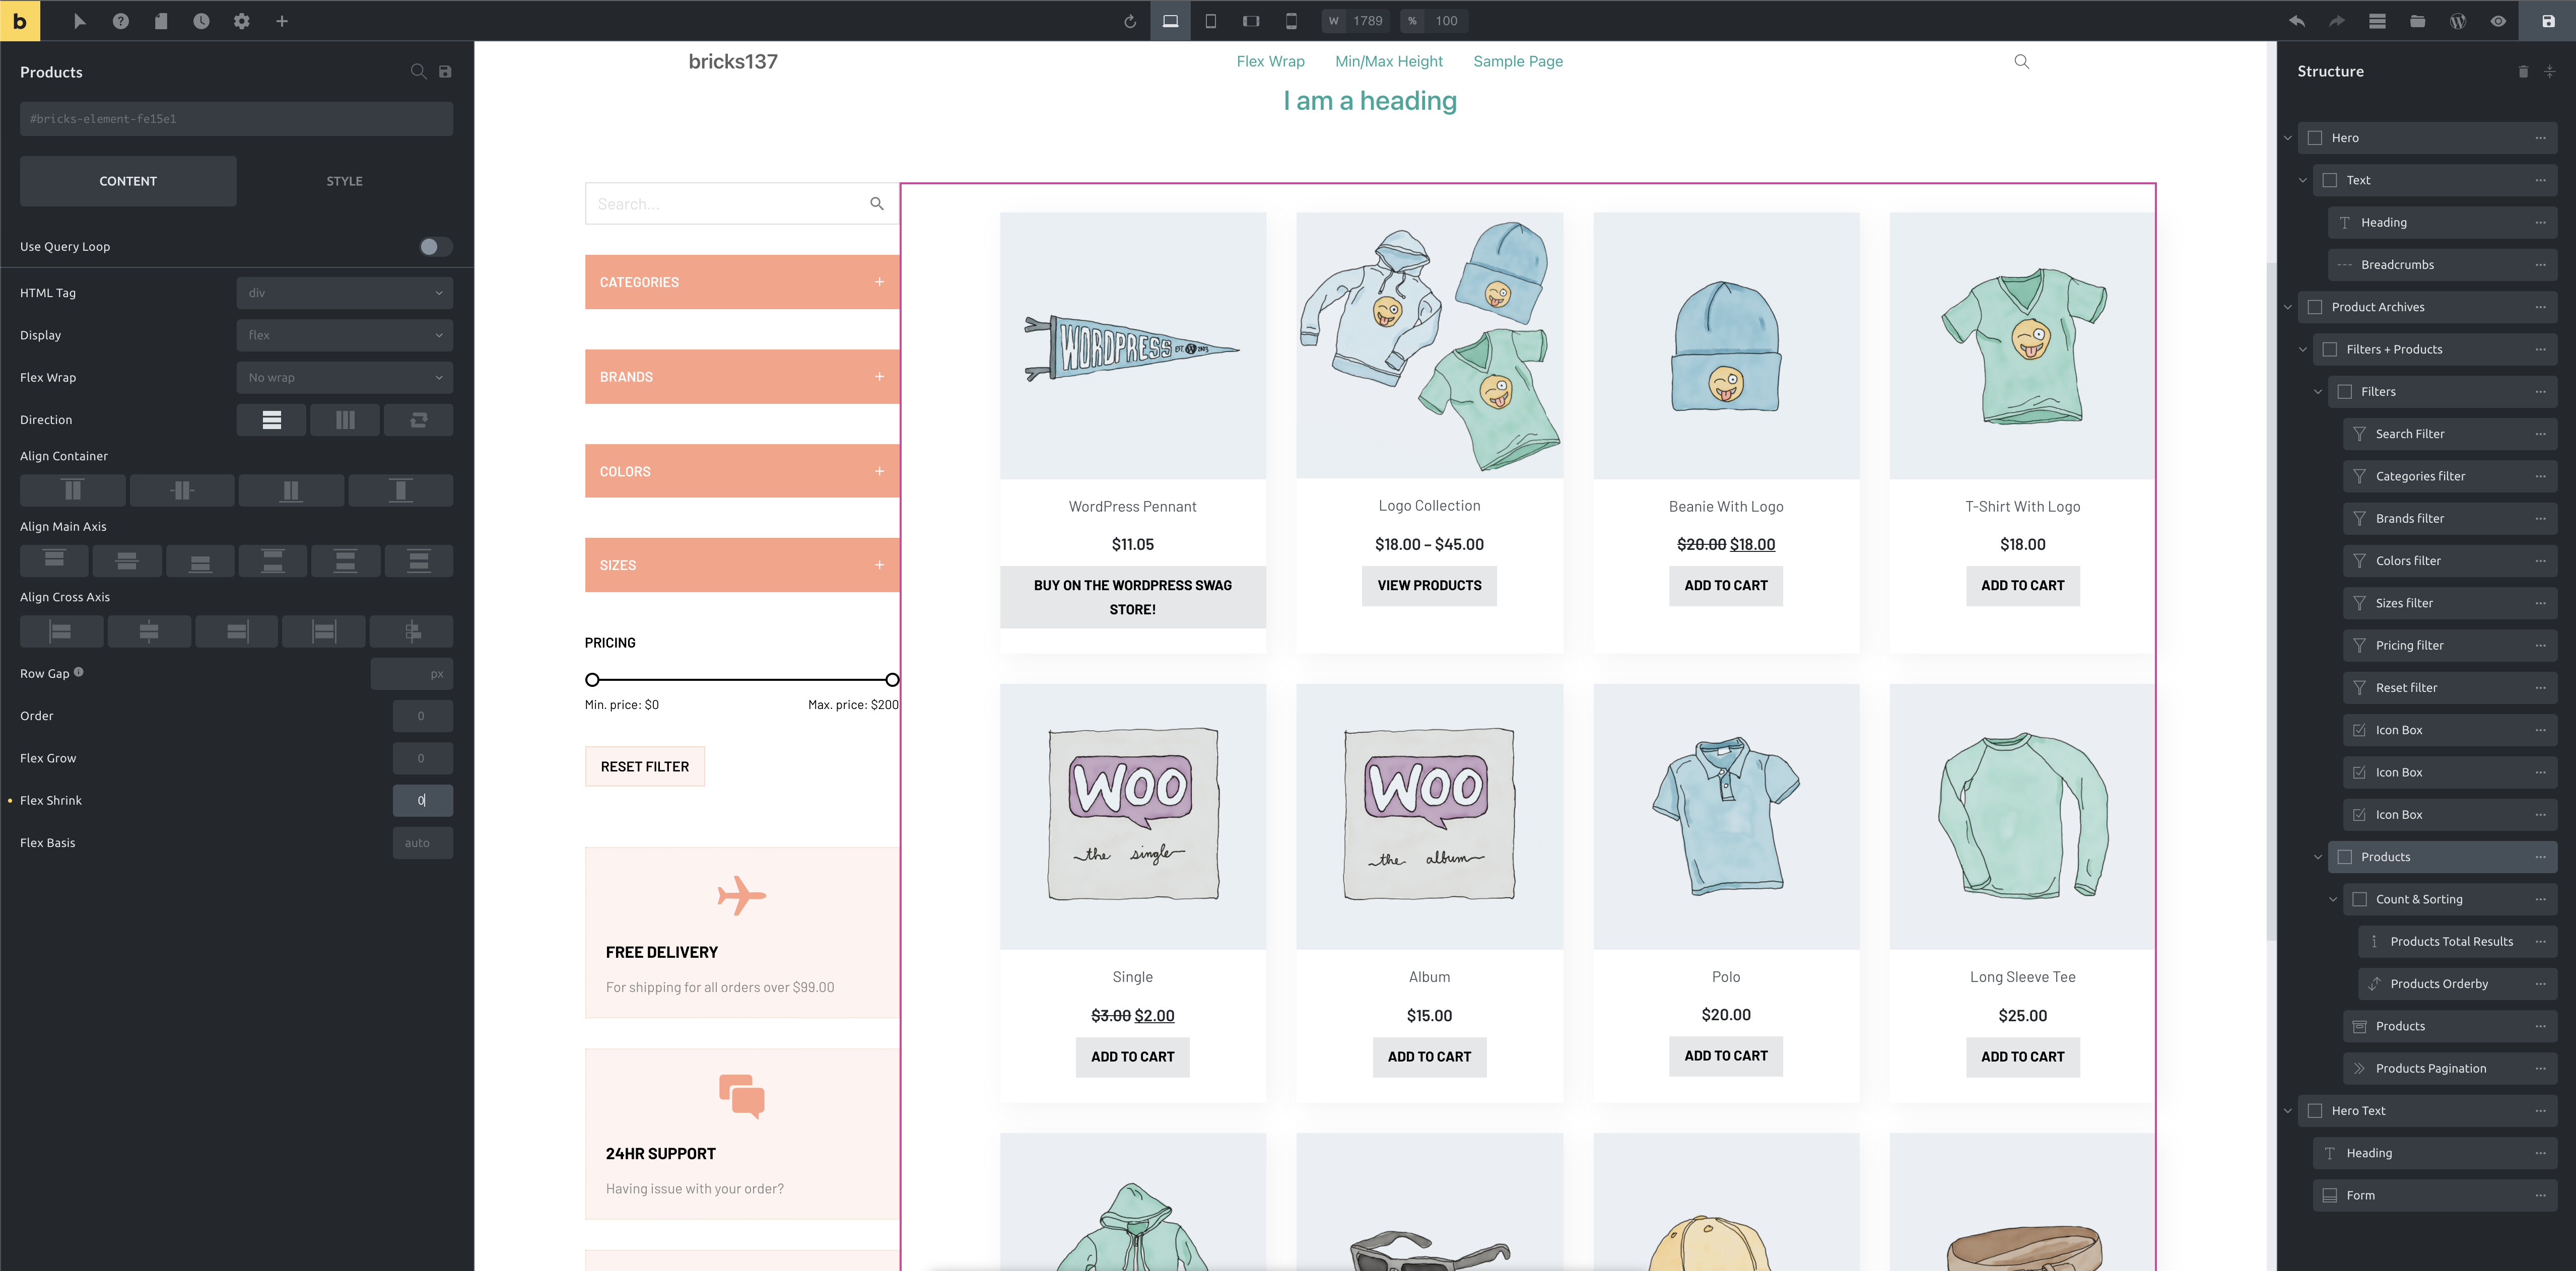Toggle reverse direction icon
2576x1271 pixels.
coord(419,420)
